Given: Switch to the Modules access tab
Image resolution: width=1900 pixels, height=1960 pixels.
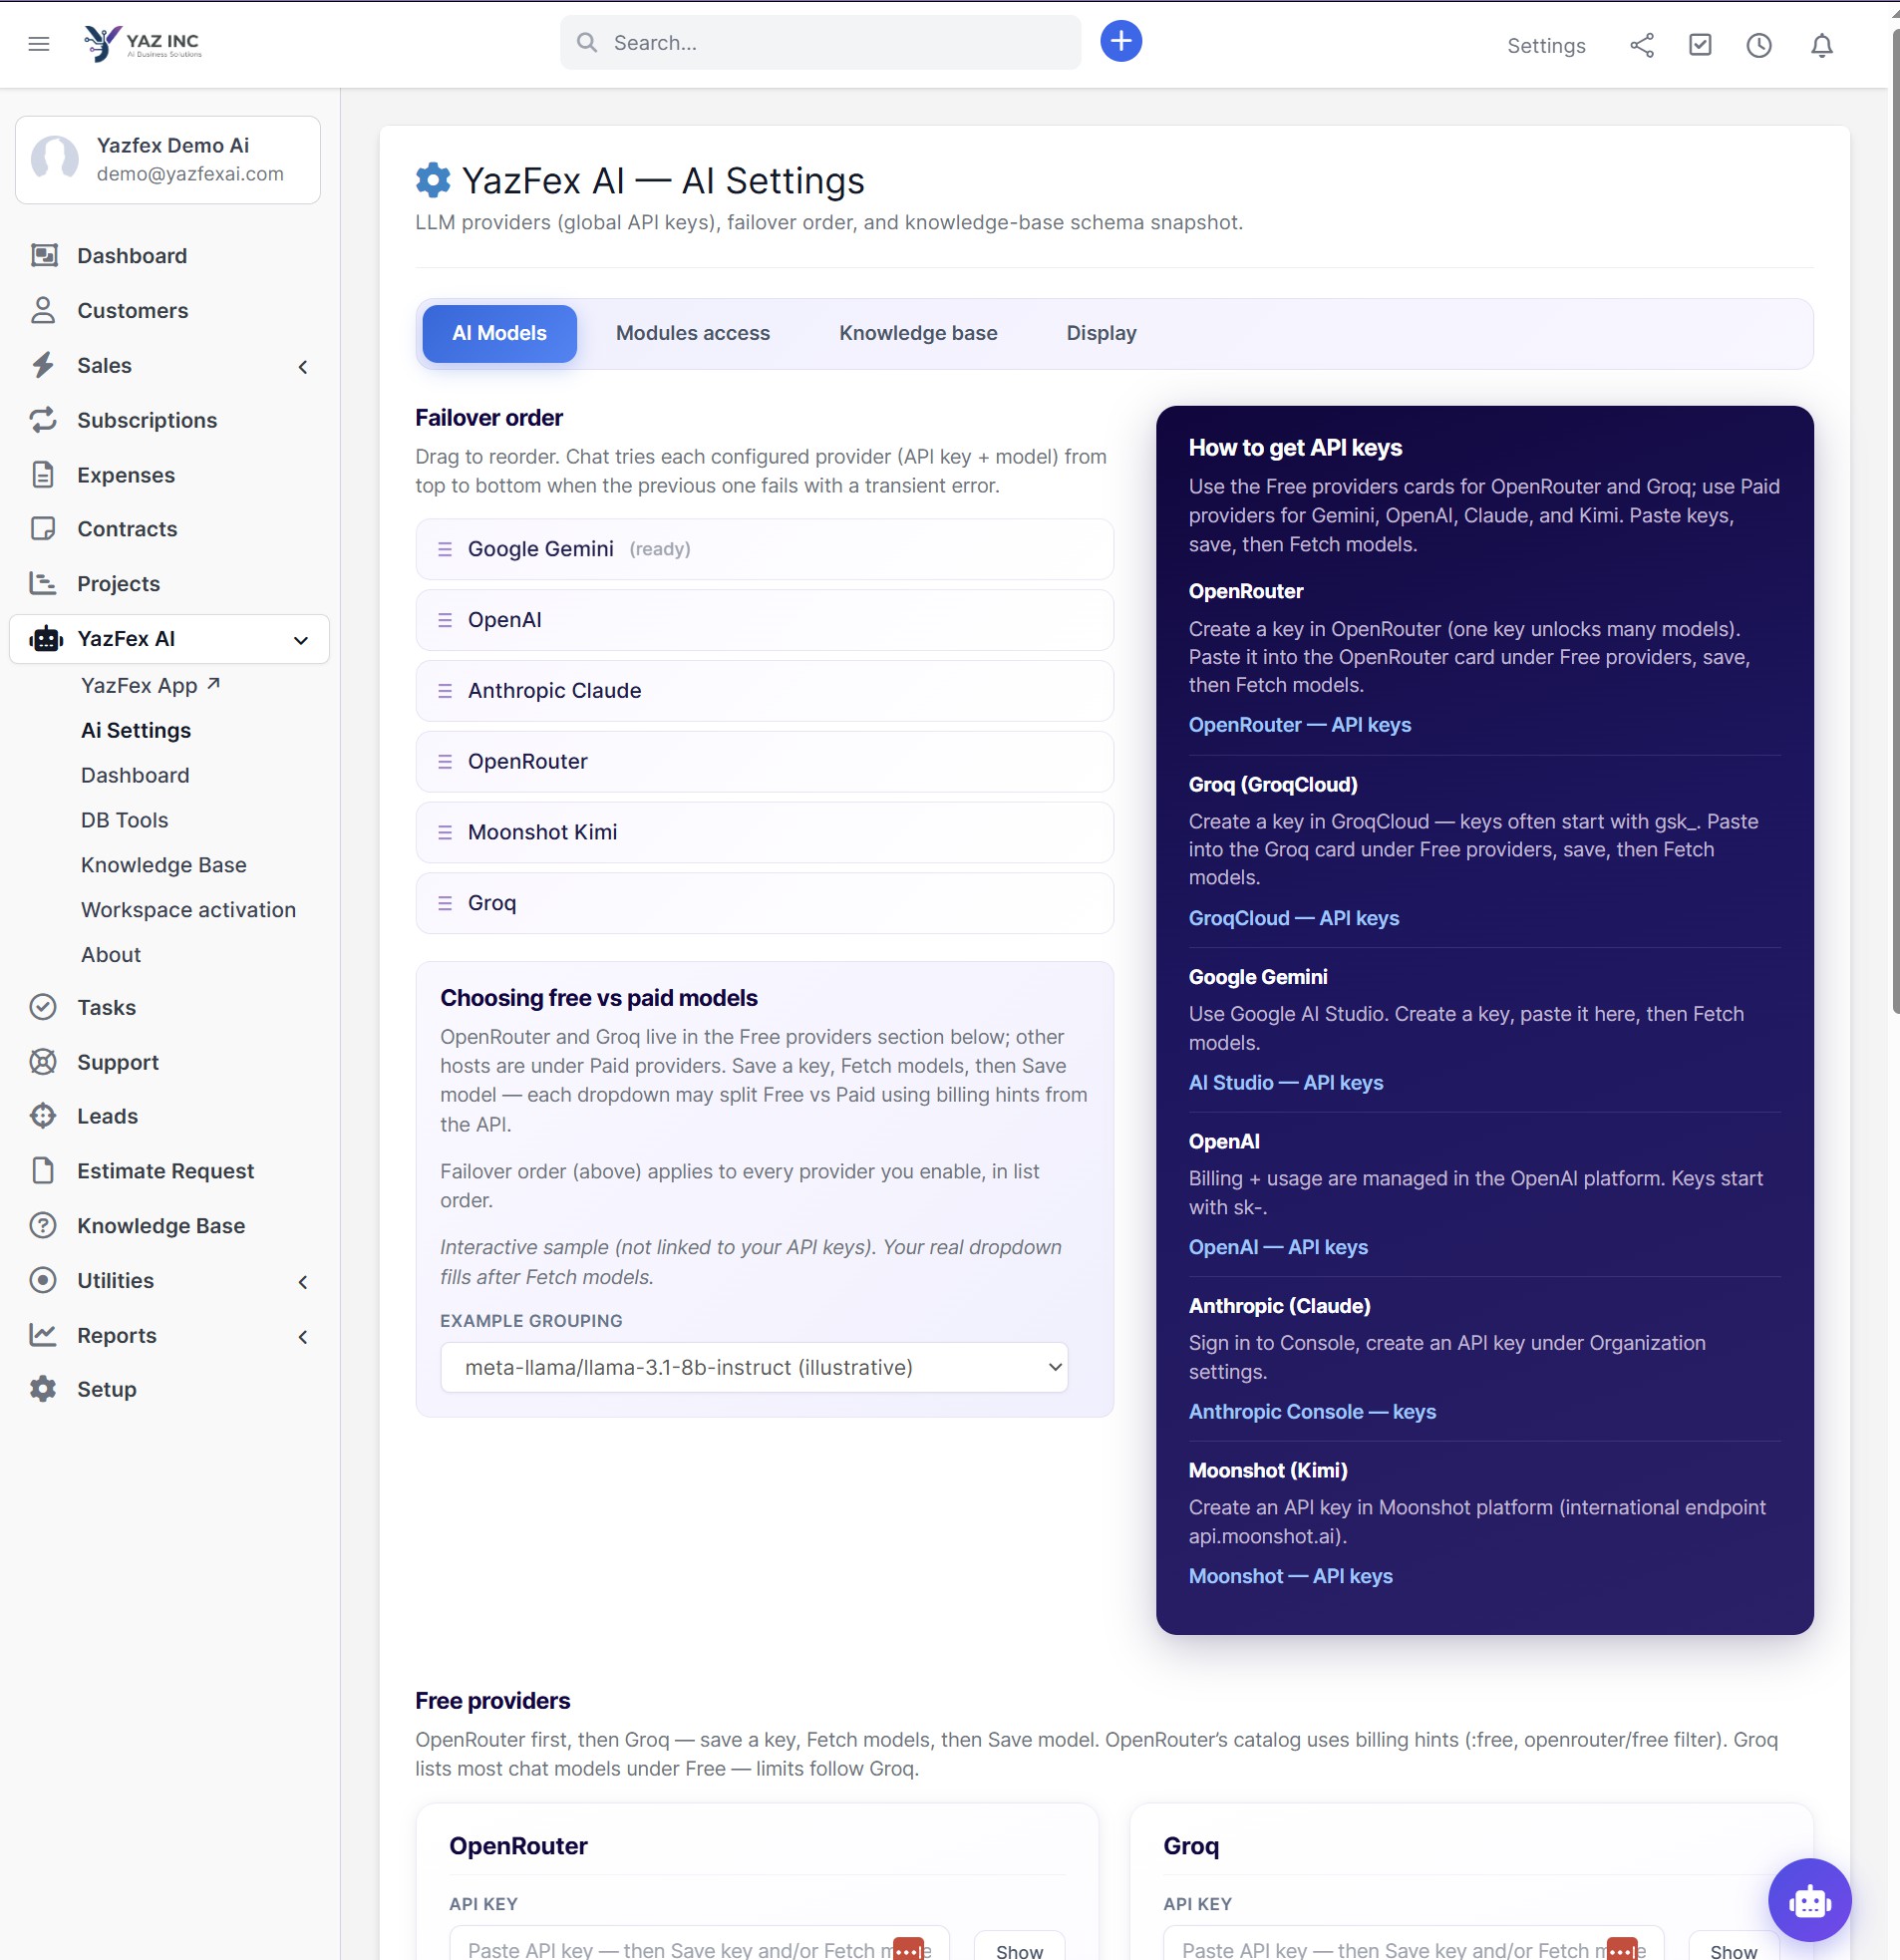Looking at the screenshot, I should click(693, 334).
